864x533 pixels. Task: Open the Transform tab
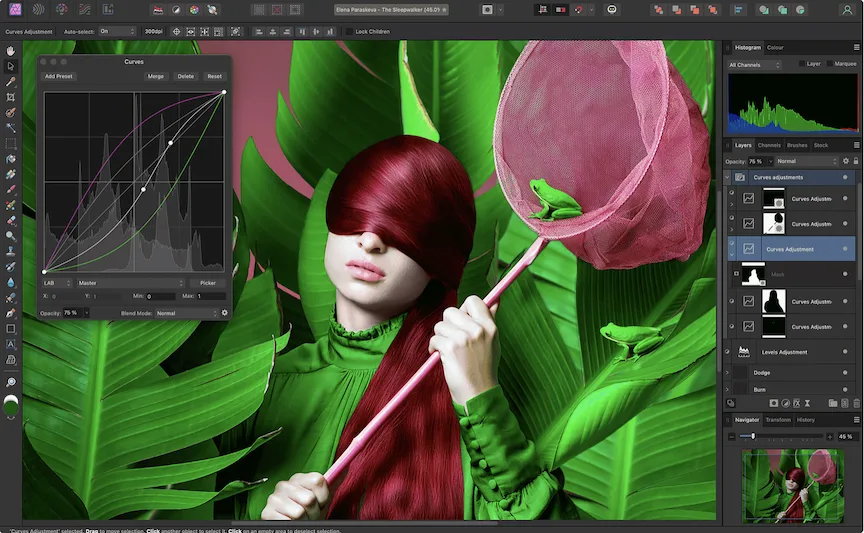(778, 420)
